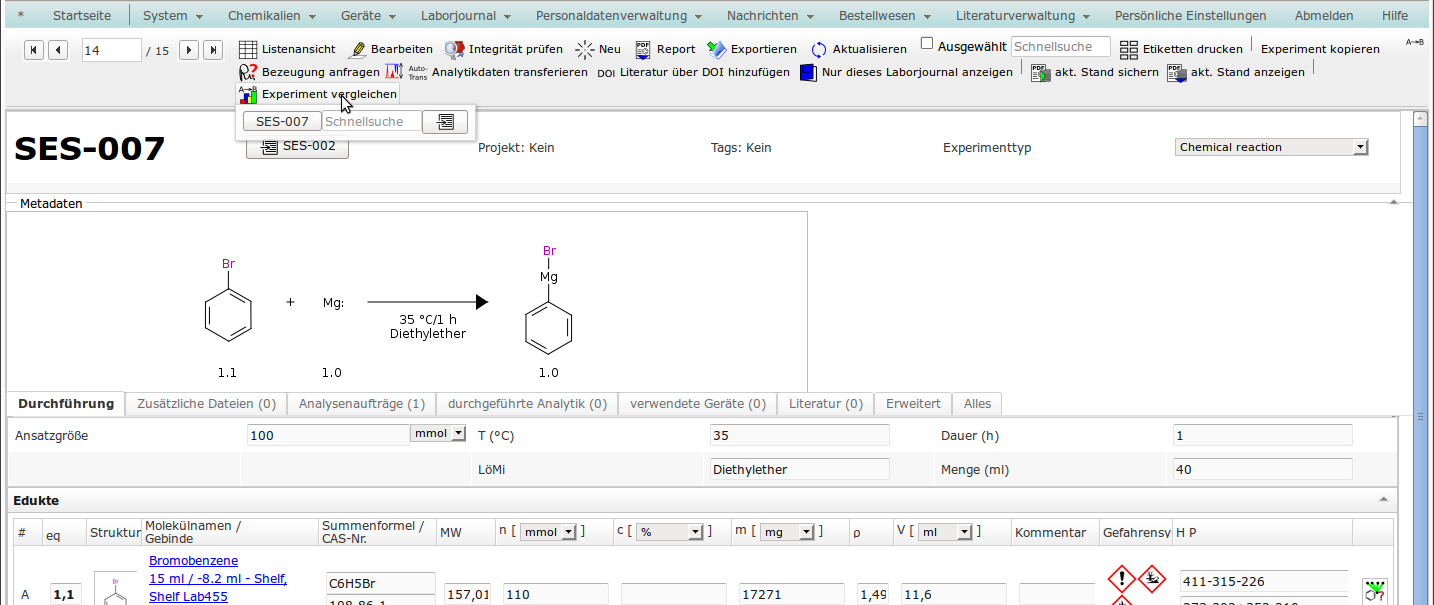Click the toolbar Schnellsuche input field
The width and height of the screenshot is (1434, 605).
pos(1060,47)
